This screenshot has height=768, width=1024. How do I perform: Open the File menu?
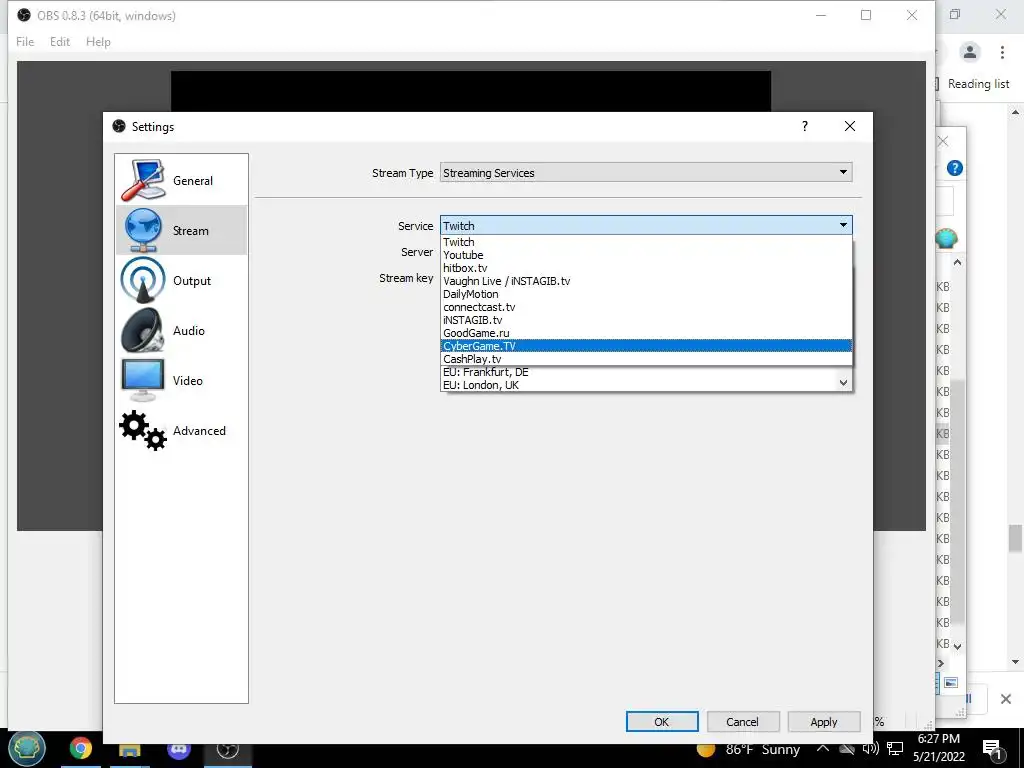click(x=25, y=42)
